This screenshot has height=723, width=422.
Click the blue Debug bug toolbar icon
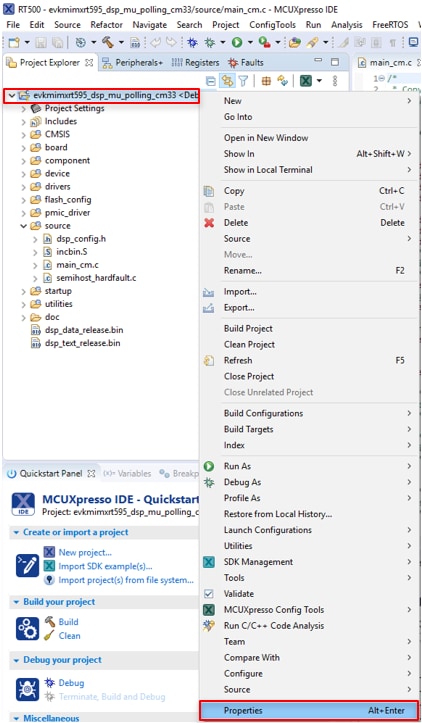click(x=192, y=42)
